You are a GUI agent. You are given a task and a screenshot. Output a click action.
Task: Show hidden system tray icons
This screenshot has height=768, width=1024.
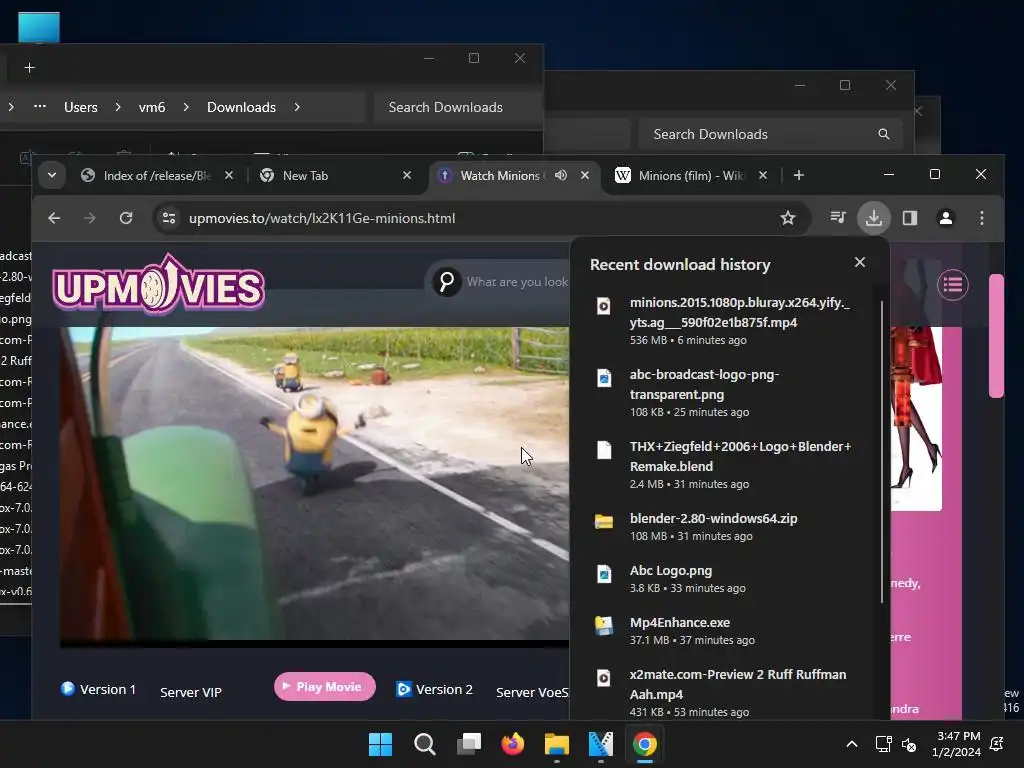(852, 744)
